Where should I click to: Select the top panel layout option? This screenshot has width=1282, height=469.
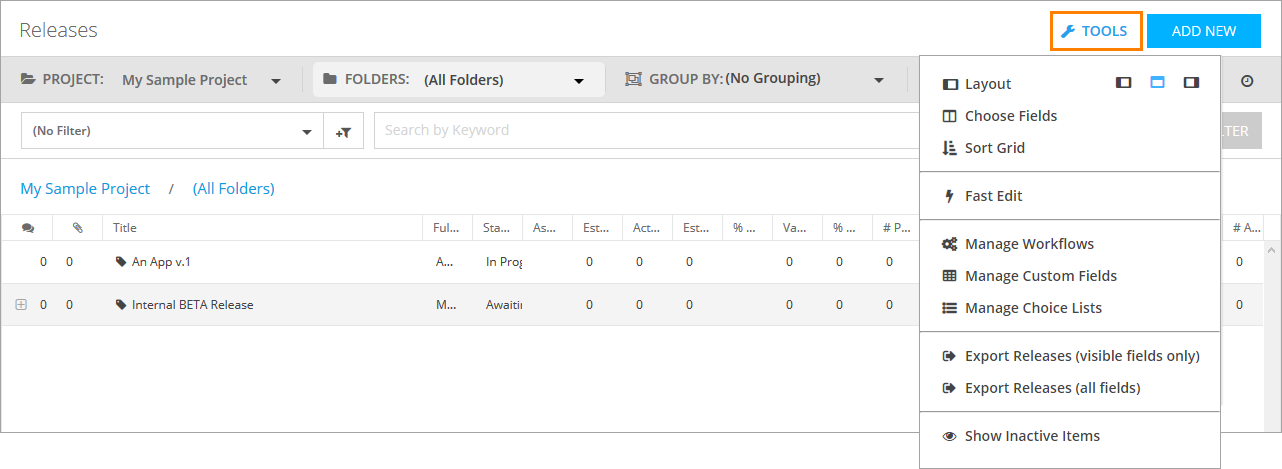pyautogui.click(x=1157, y=83)
